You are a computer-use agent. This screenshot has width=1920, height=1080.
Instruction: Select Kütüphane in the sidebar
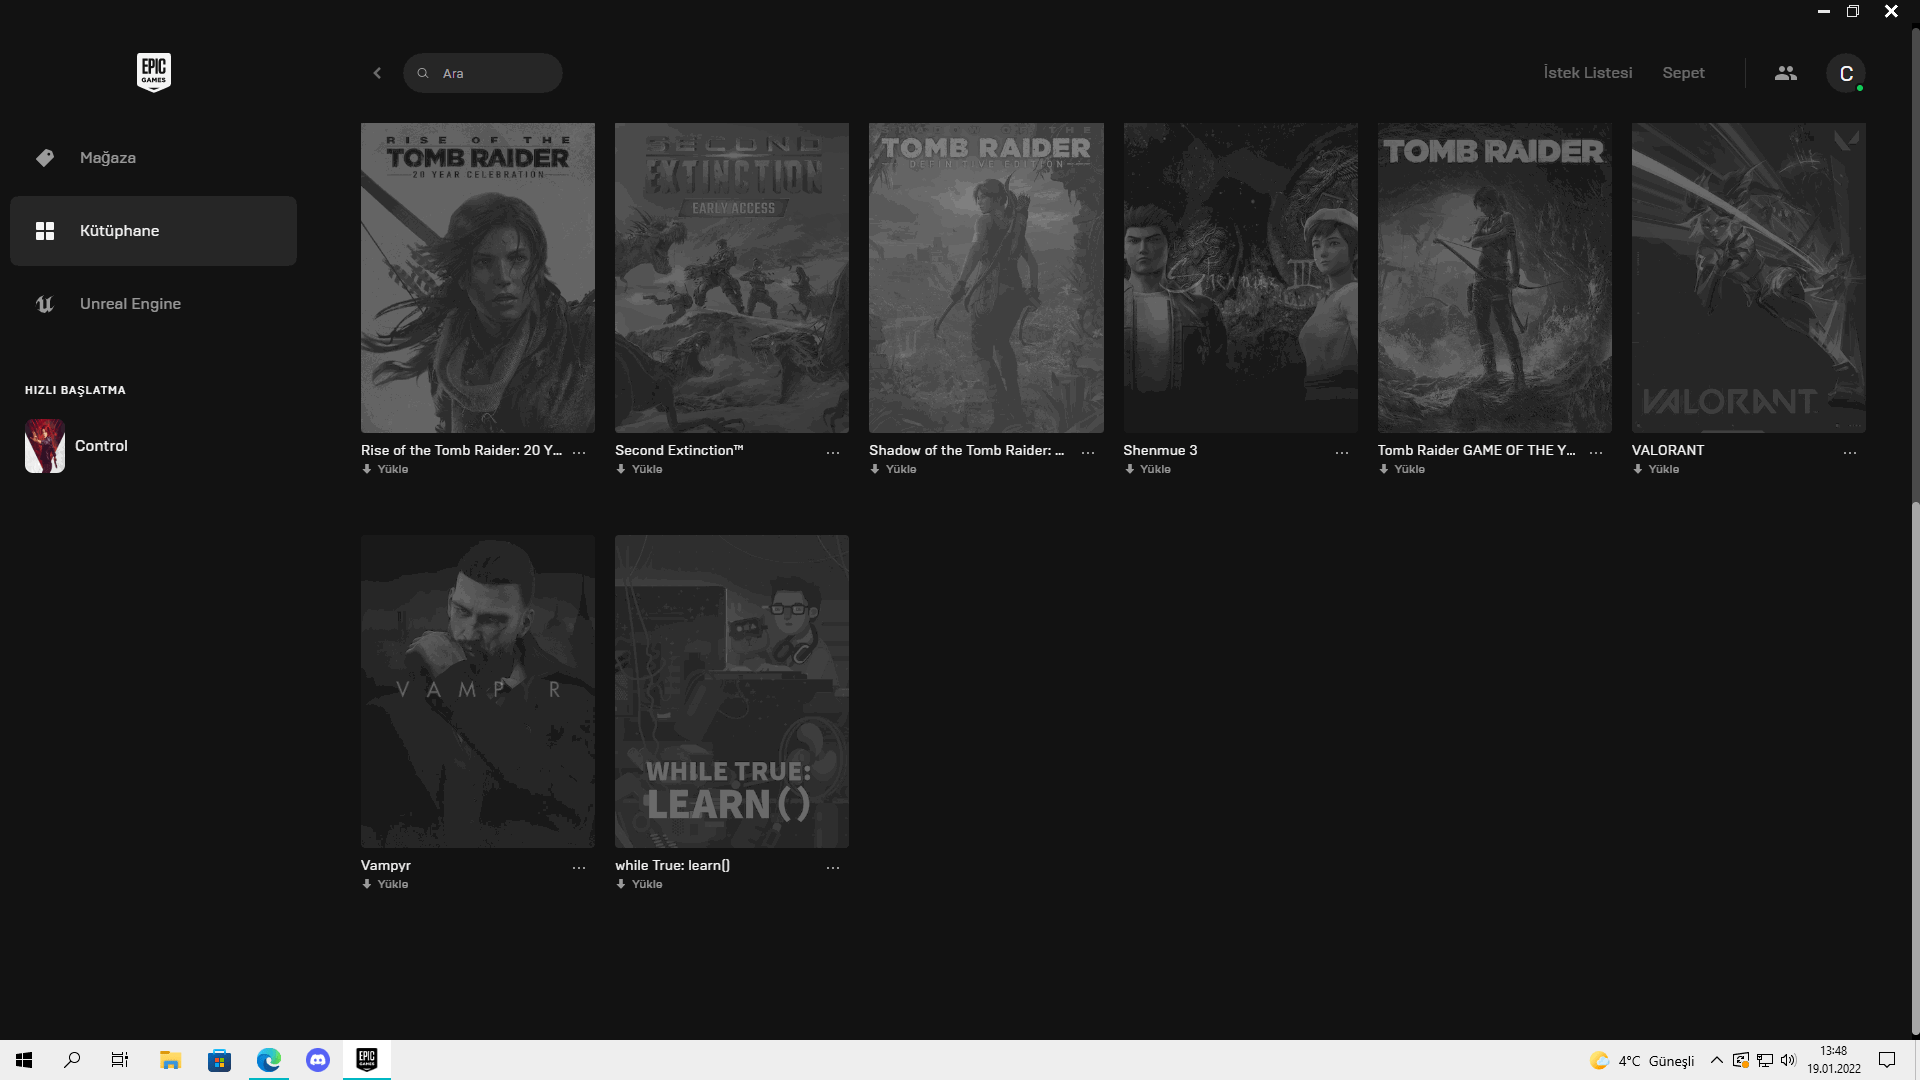153,231
